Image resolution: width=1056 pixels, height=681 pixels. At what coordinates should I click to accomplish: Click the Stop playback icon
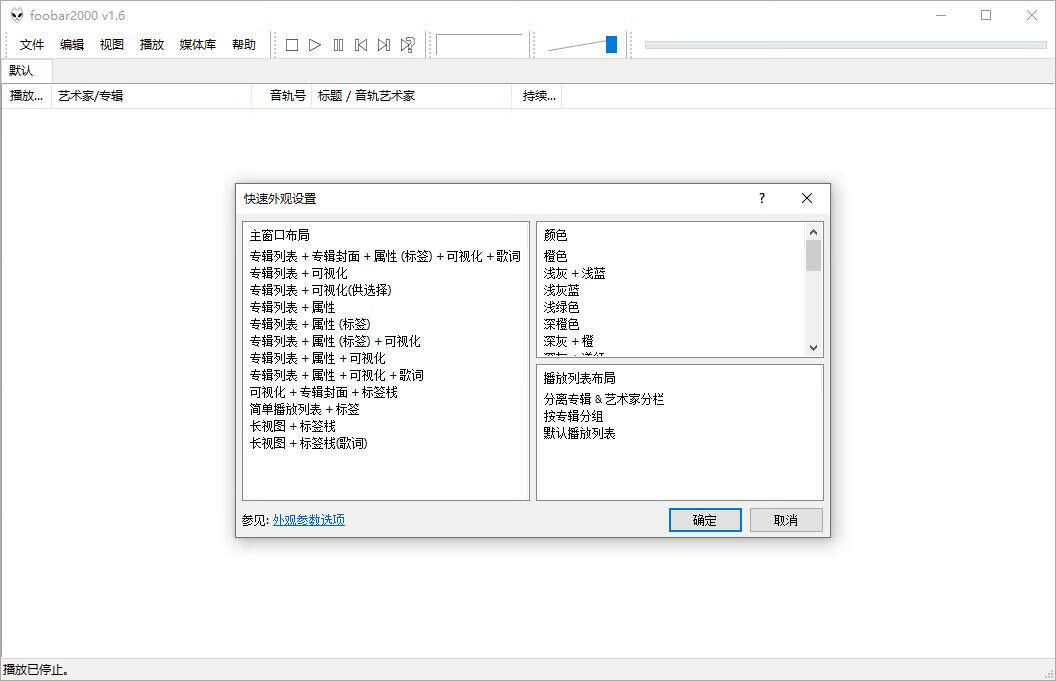(x=291, y=44)
